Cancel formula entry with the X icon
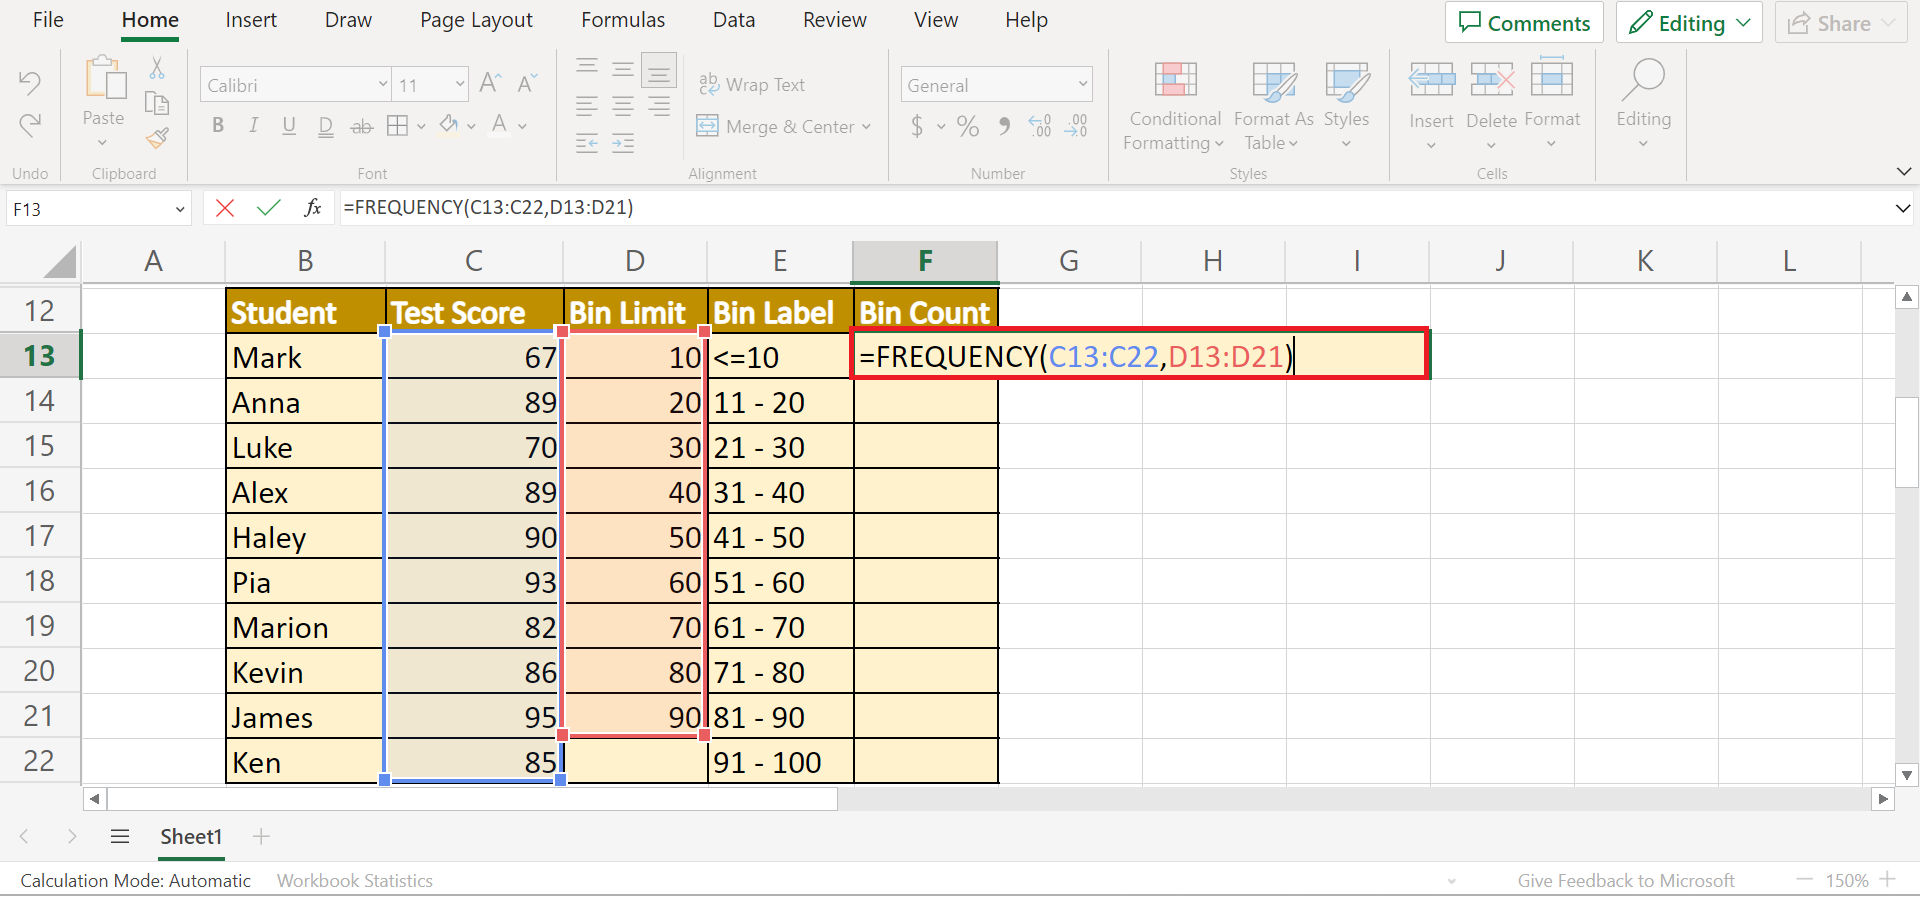Screen dimensions: 1924x900 pyautogui.click(x=225, y=208)
